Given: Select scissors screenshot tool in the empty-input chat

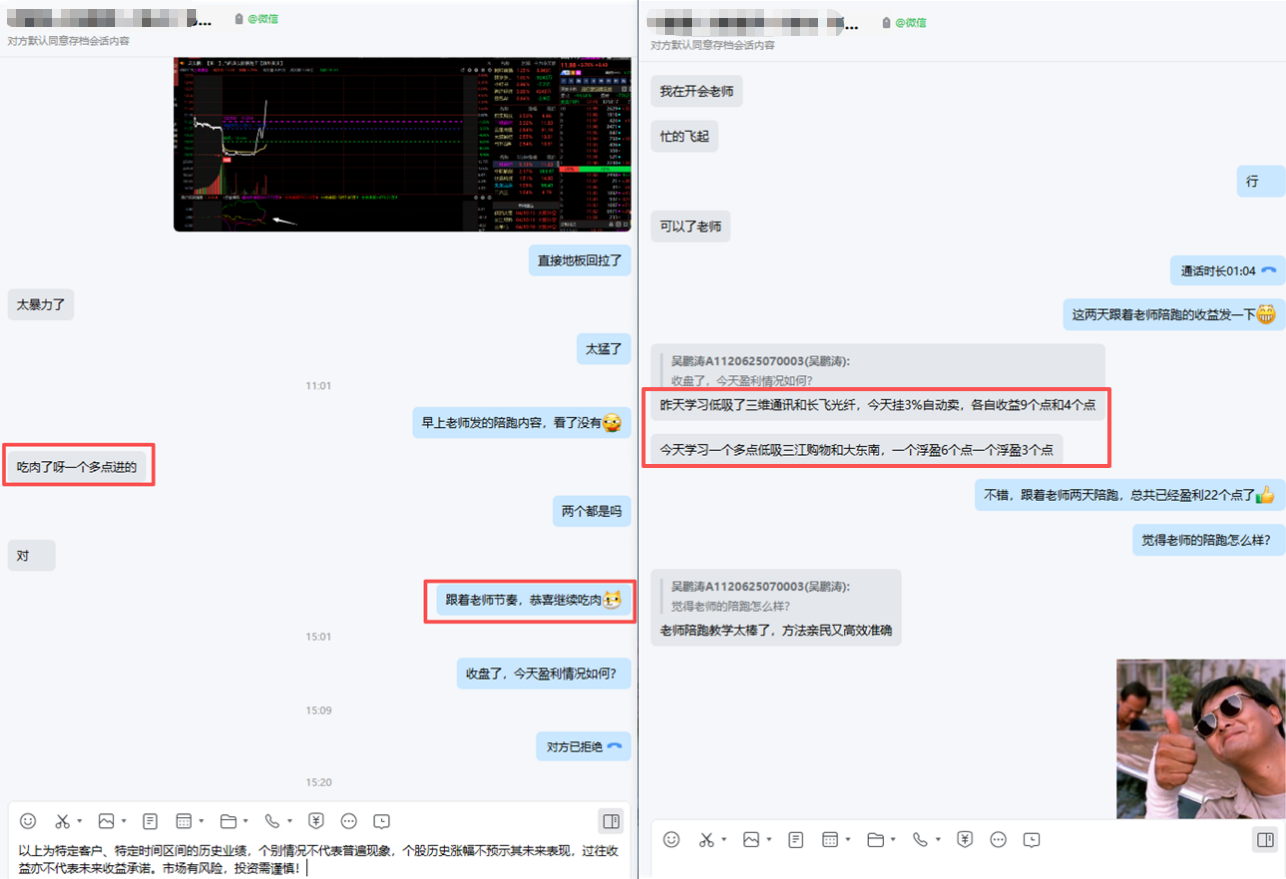Looking at the screenshot, I should tap(706, 839).
